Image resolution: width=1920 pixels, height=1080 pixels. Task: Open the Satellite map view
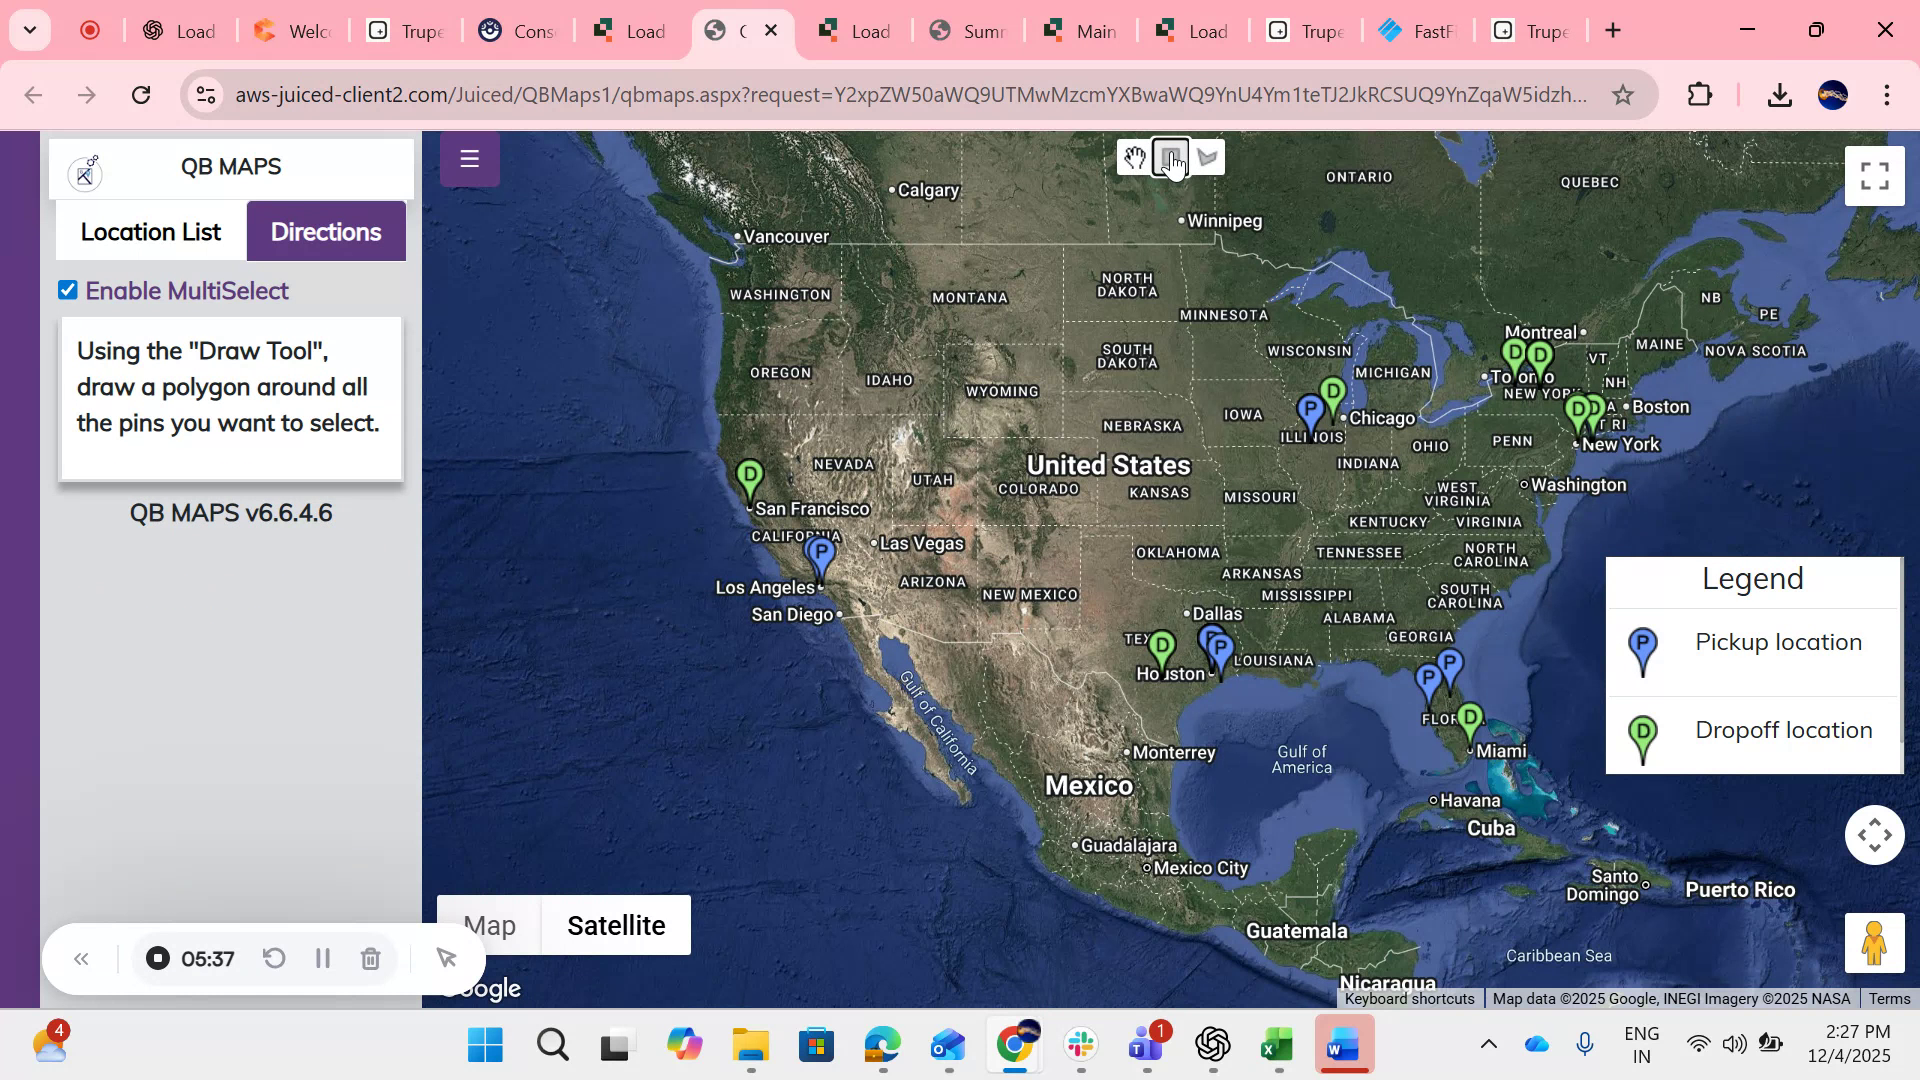pos(616,925)
